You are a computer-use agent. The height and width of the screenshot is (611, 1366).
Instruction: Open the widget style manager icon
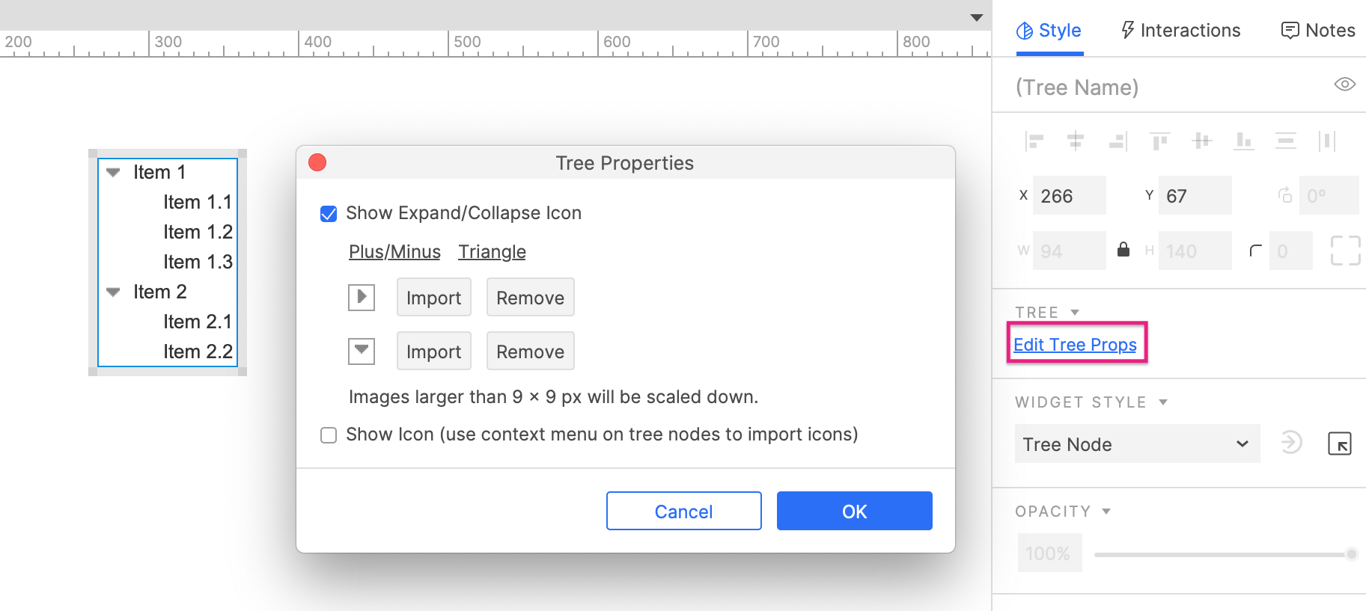pyautogui.click(x=1339, y=443)
